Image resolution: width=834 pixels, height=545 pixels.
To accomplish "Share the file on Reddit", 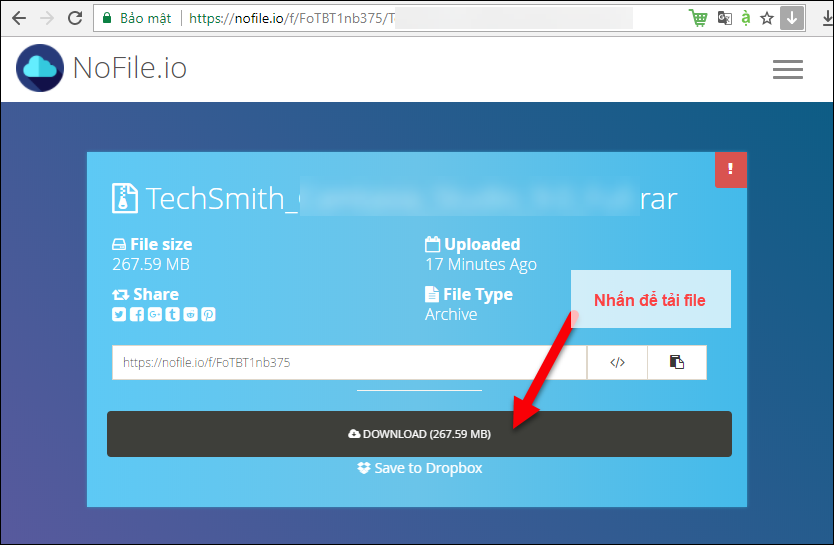I will coord(190,314).
